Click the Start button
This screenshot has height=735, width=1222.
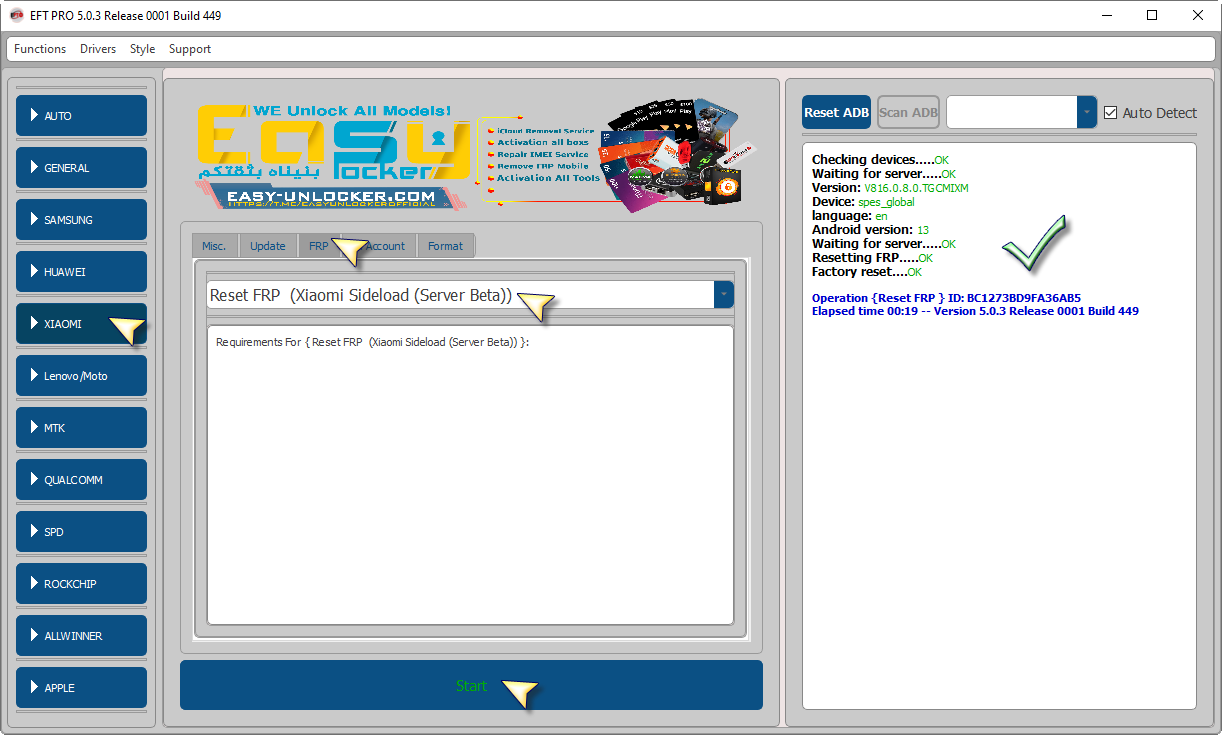pyautogui.click(x=471, y=685)
